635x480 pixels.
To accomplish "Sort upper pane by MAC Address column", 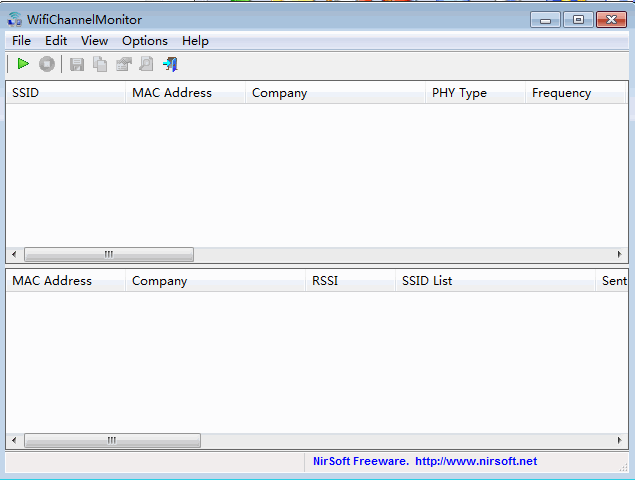I will [185, 93].
